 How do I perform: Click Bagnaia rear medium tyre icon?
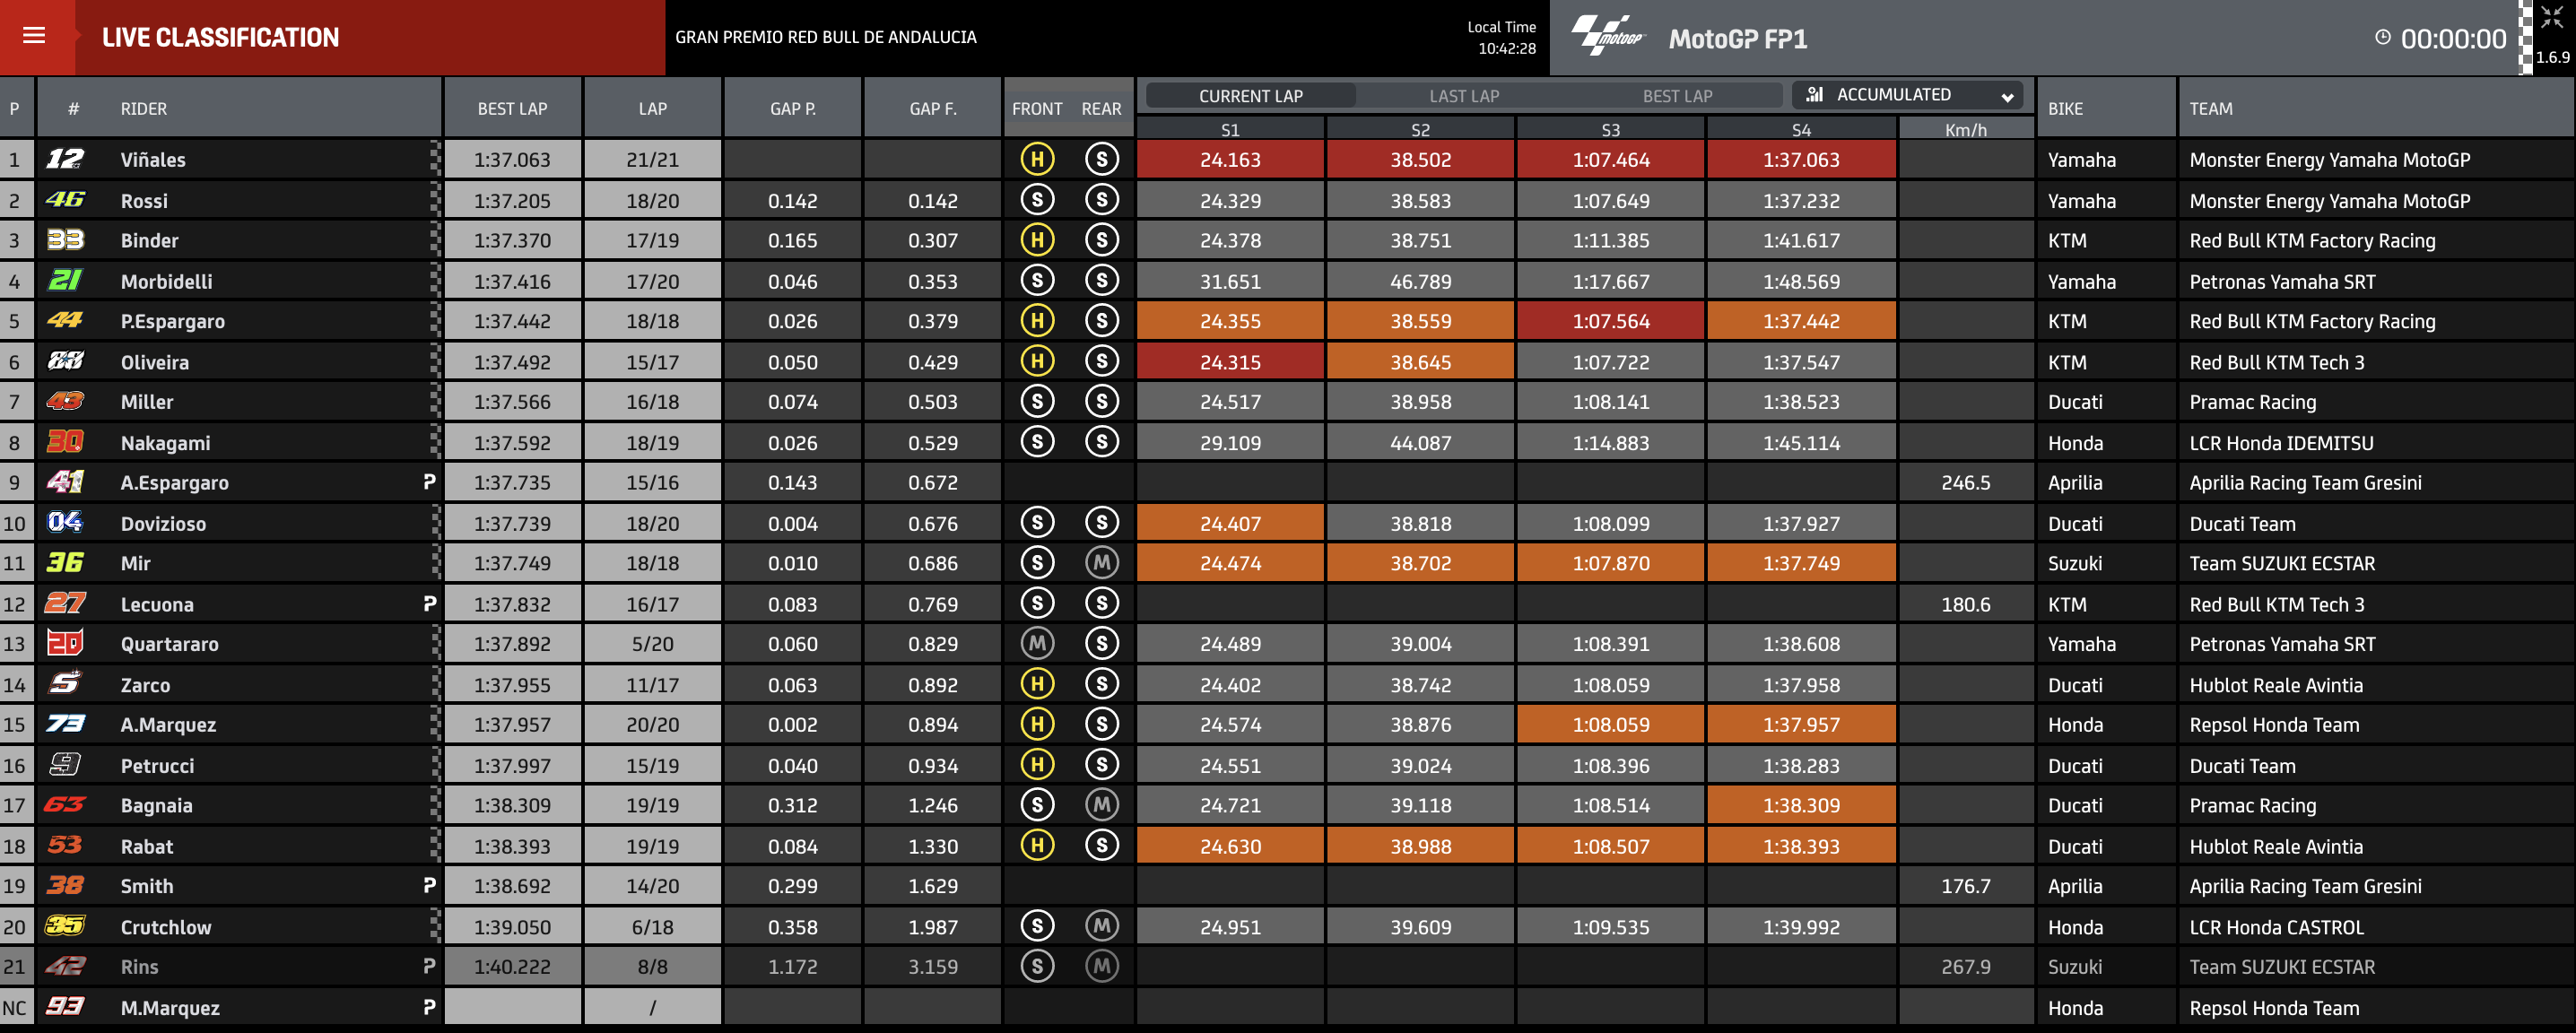(1101, 805)
